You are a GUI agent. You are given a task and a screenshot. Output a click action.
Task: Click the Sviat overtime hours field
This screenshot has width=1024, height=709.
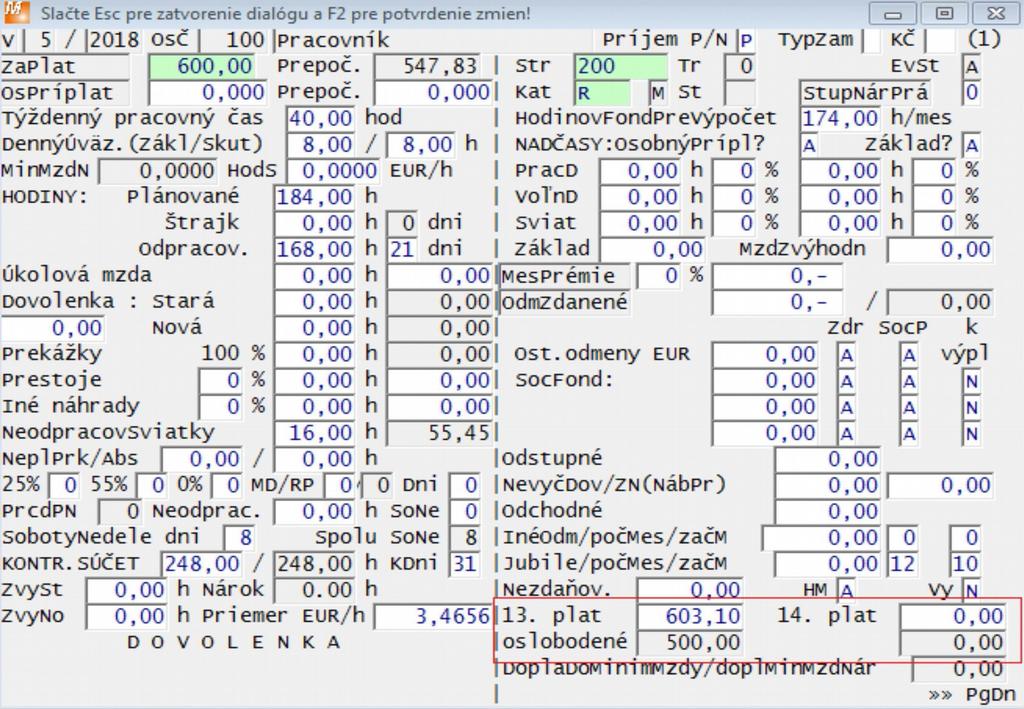click(640, 223)
